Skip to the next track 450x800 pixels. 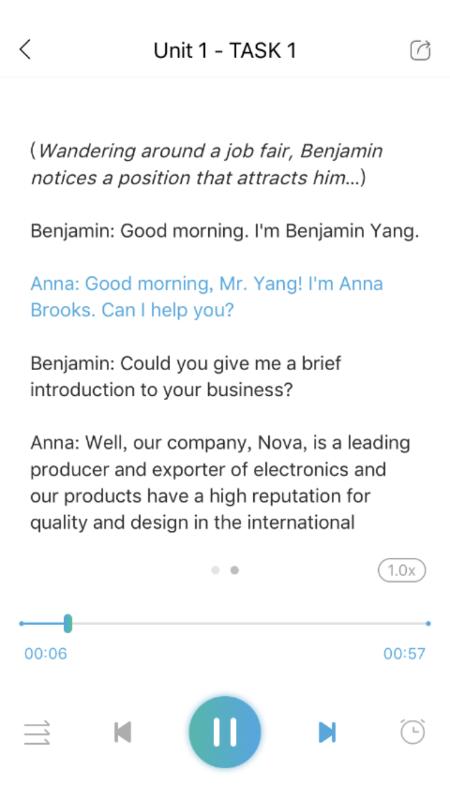click(x=327, y=733)
